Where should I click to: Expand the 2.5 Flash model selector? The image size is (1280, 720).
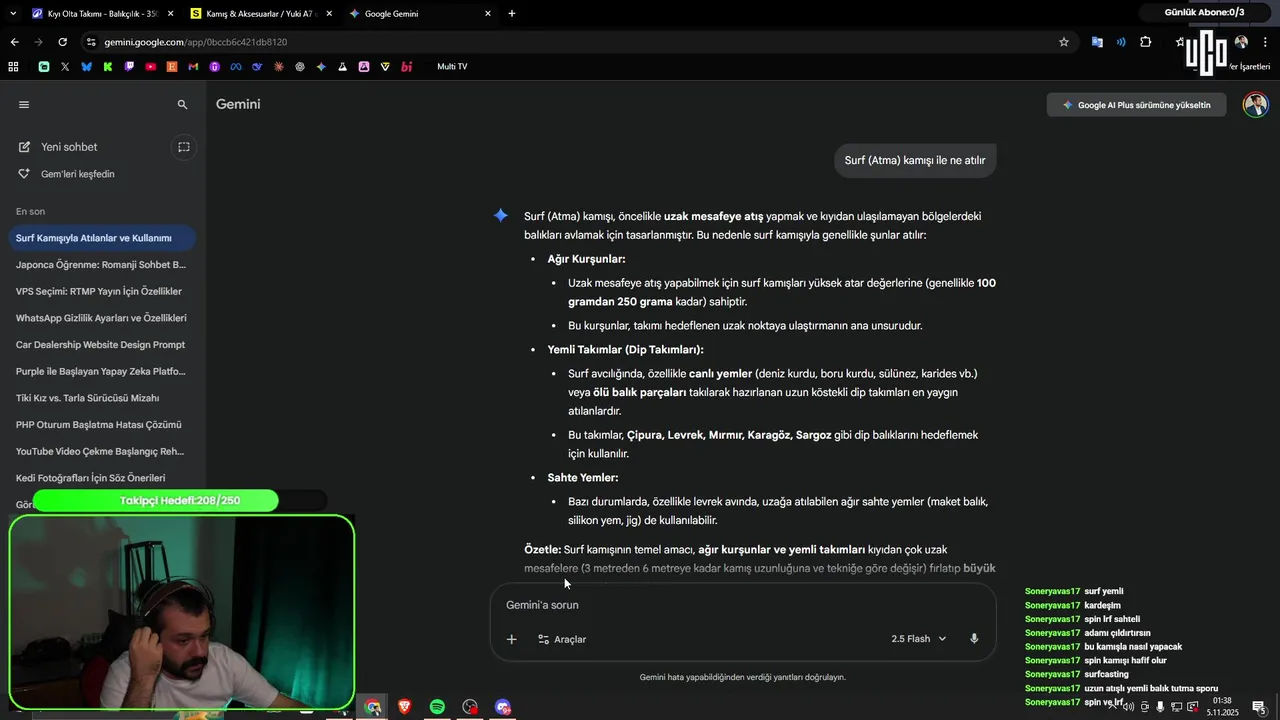[x=918, y=639]
